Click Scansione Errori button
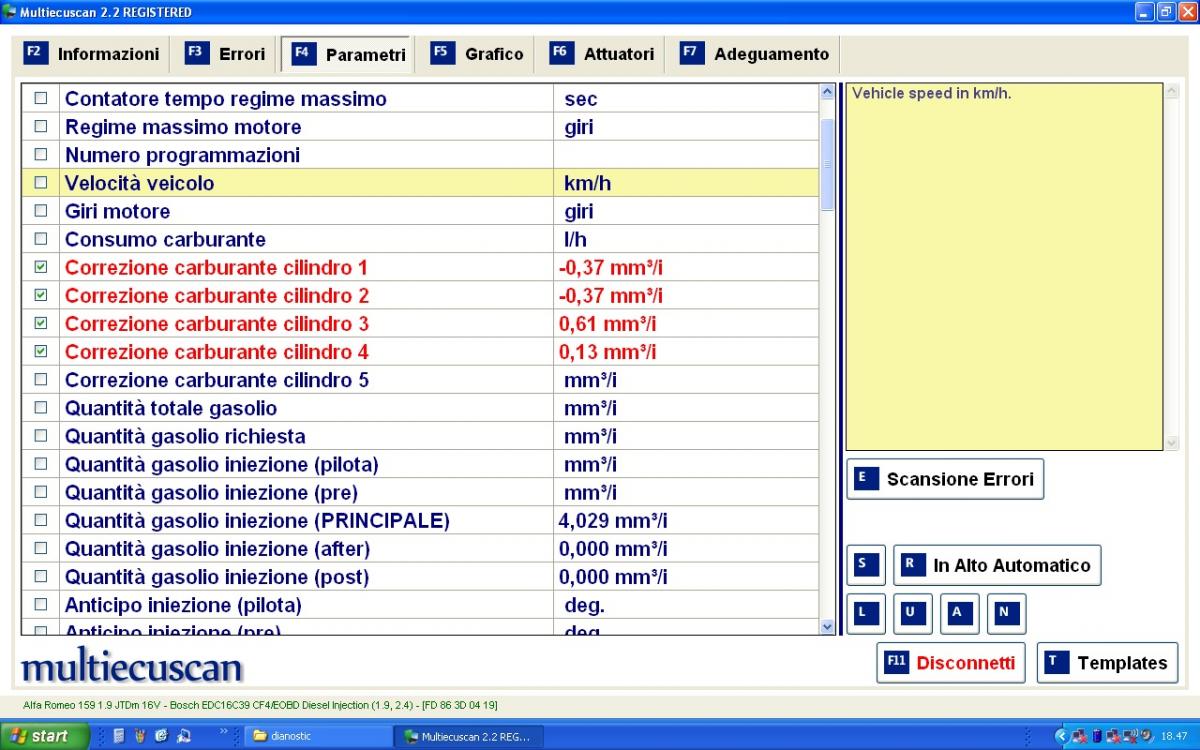 [945, 479]
